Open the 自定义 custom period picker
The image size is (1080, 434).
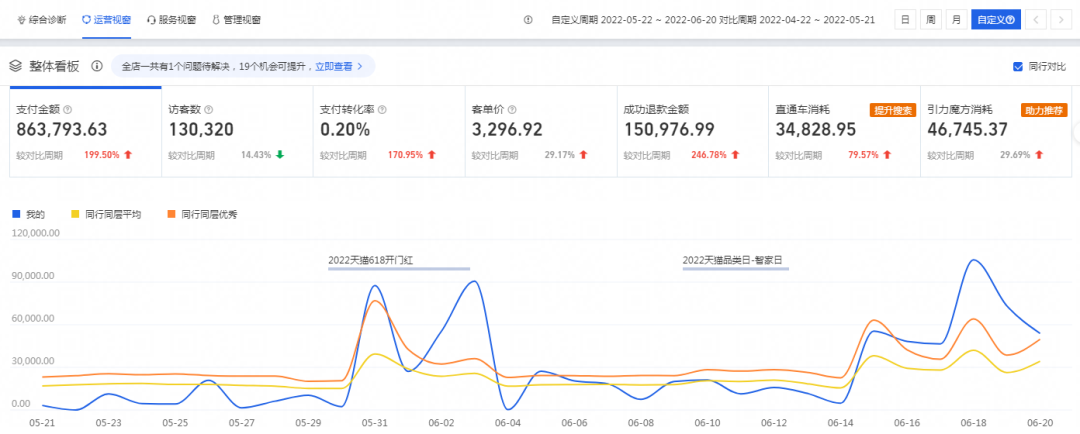pyautogui.click(x=994, y=19)
